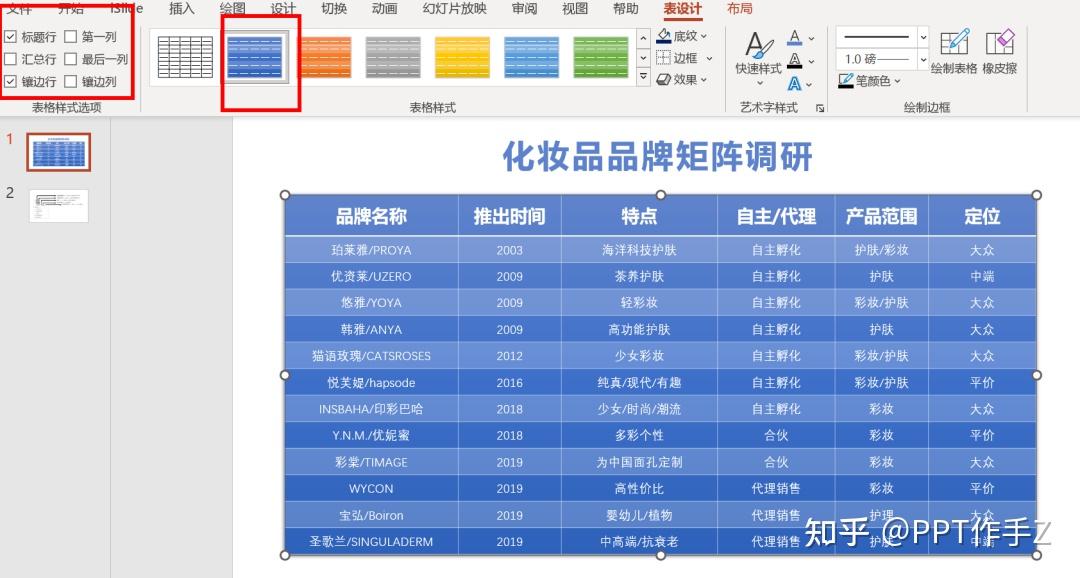Click the 效果 effects icon

663,80
